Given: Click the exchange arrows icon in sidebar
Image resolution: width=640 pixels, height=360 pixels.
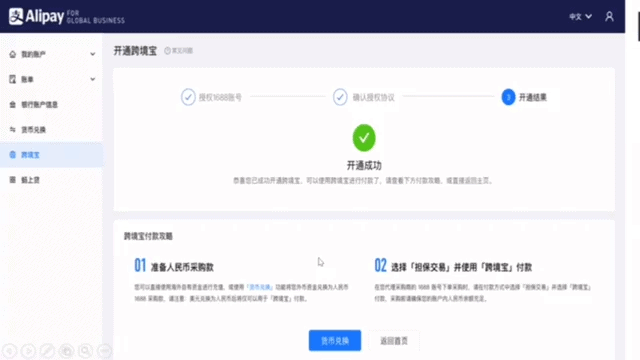Looking at the screenshot, I should coord(13,129).
